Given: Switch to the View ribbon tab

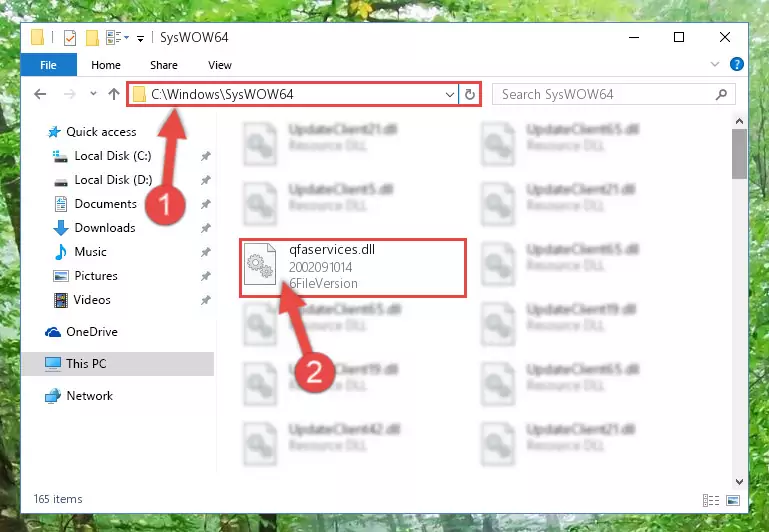Looking at the screenshot, I should 220,65.
